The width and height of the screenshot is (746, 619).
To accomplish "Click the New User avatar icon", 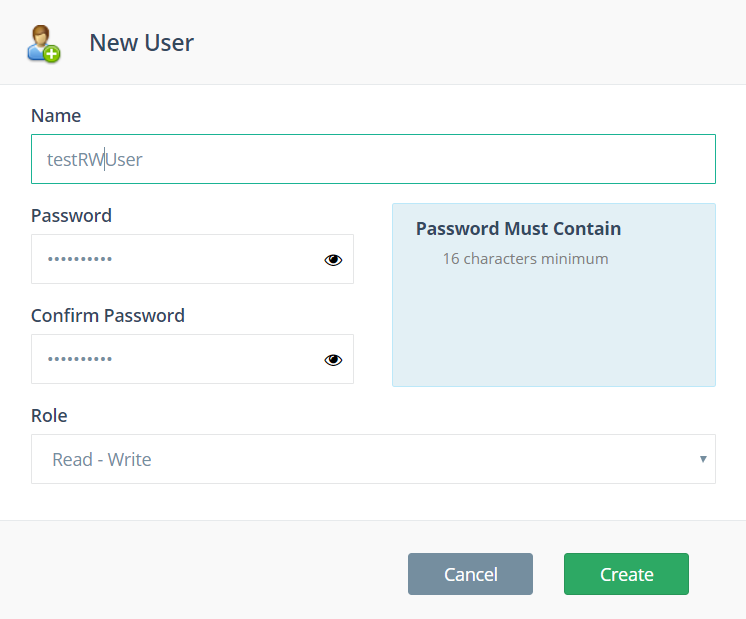I will [43, 43].
